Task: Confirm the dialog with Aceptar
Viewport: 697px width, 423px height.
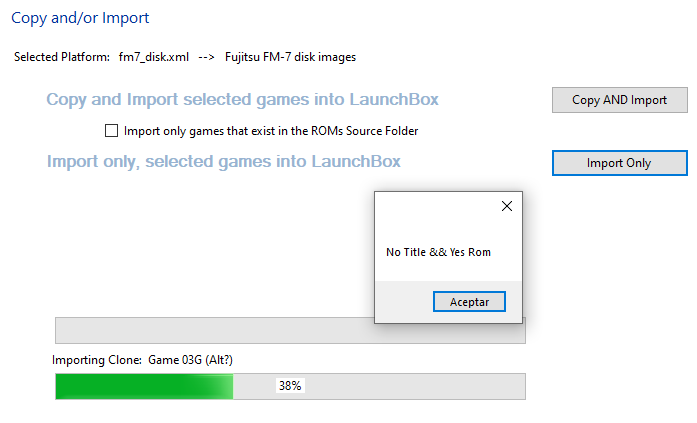Action: pos(469,302)
